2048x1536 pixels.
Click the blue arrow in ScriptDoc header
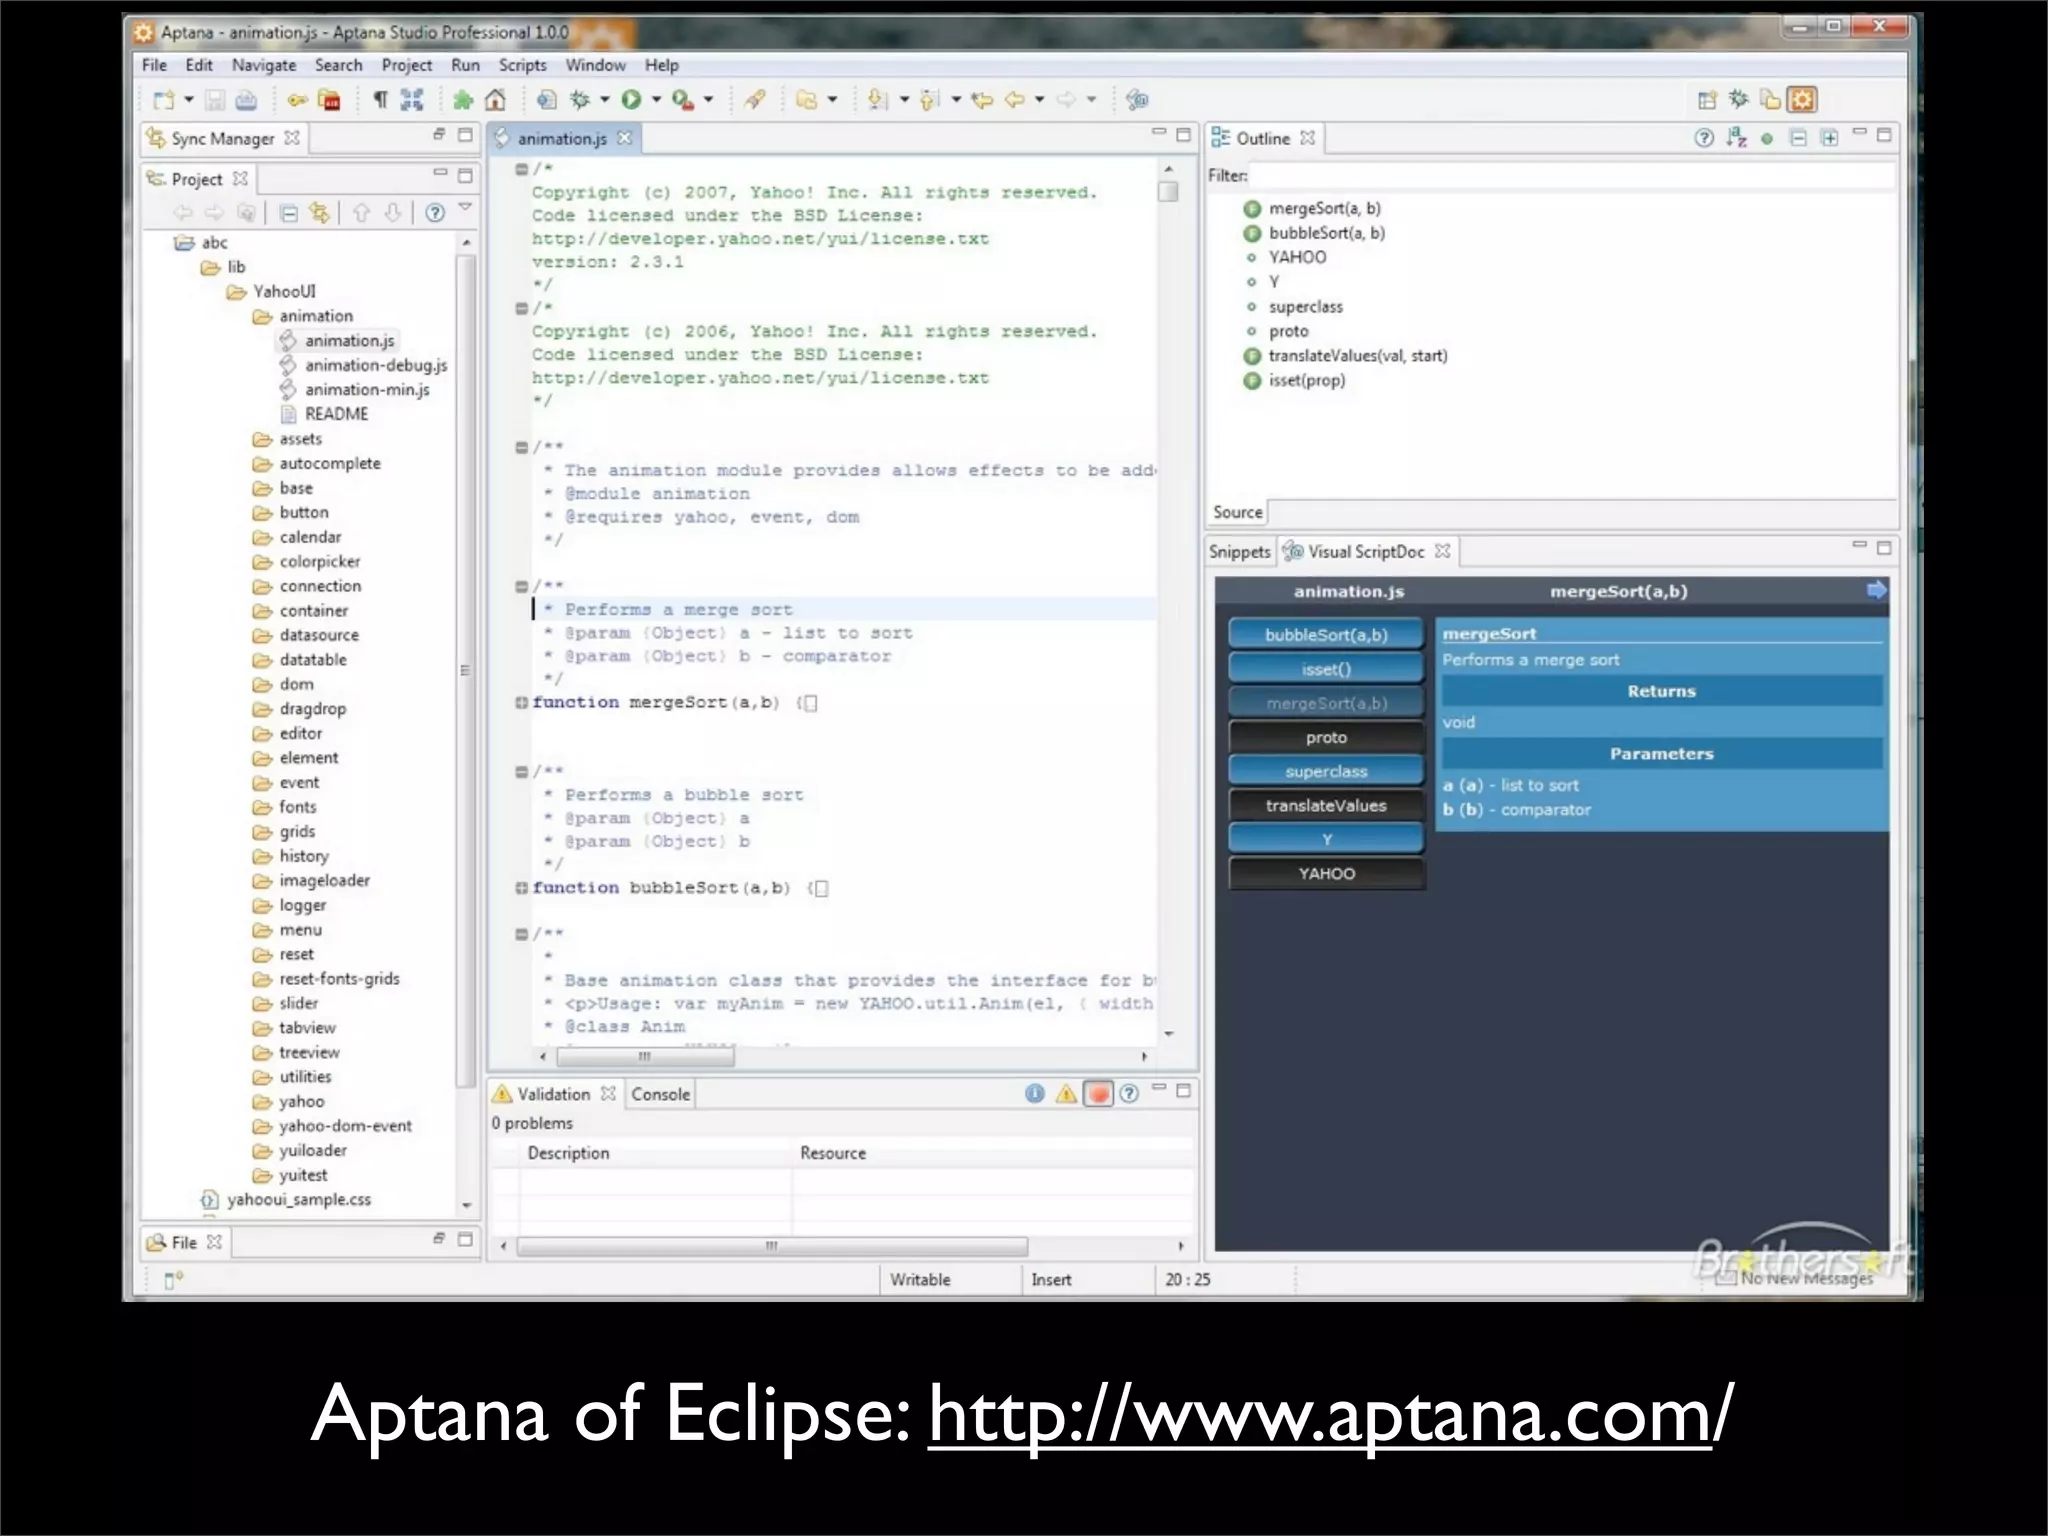(x=1876, y=590)
